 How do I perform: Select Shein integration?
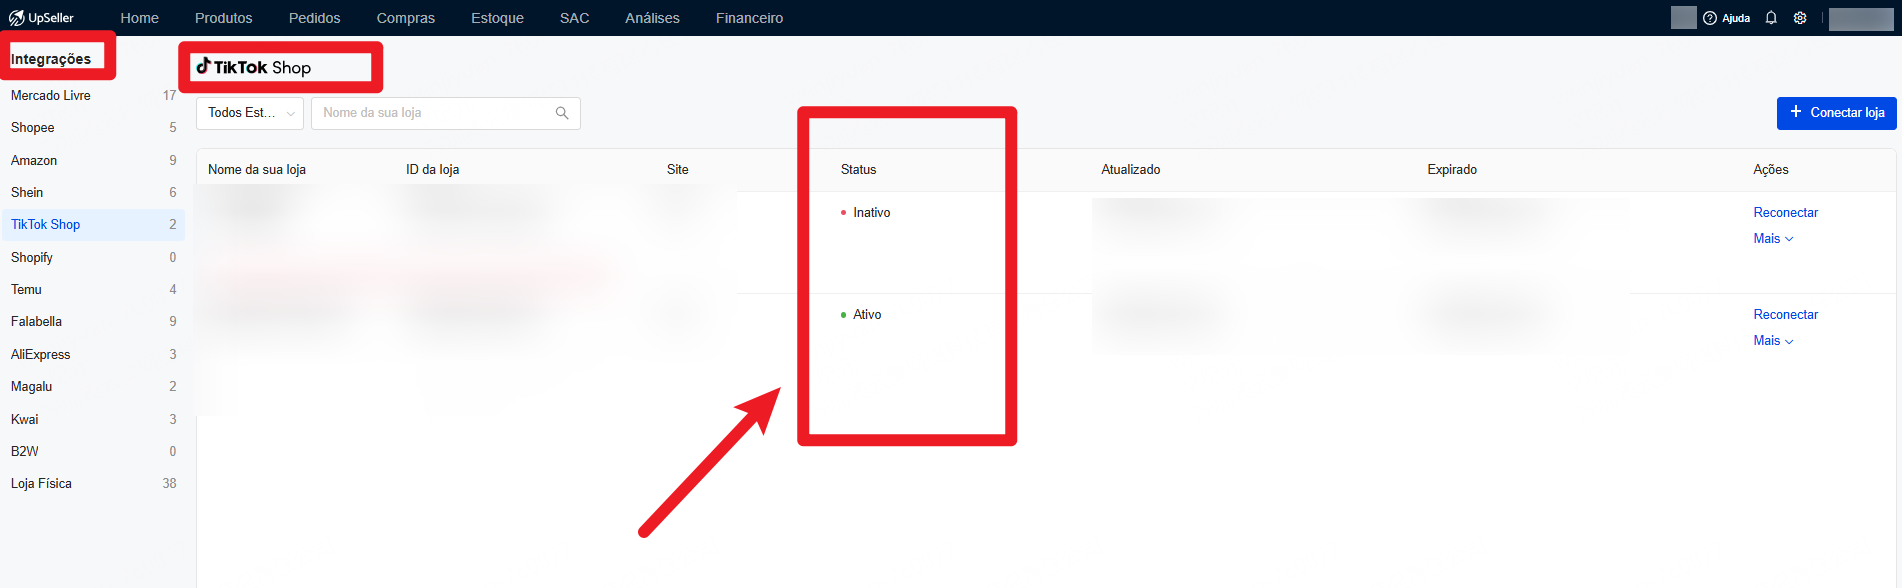coord(92,192)
